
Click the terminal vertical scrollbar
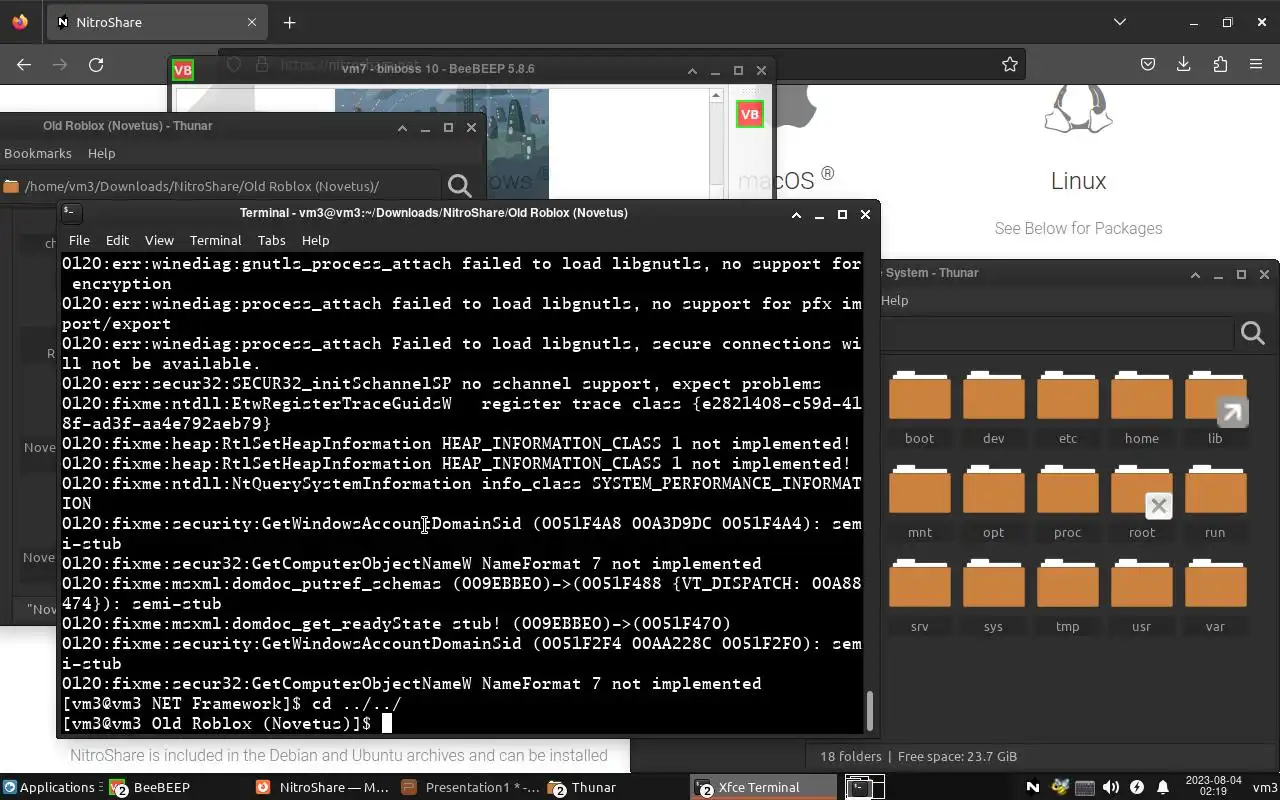pyautogui.click(x=869, y=711)
